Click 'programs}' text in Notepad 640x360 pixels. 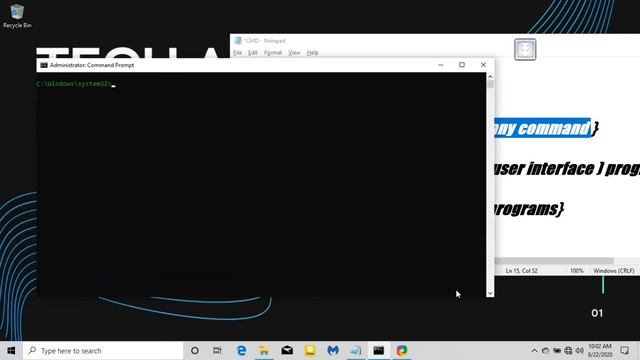click(529, 209)
